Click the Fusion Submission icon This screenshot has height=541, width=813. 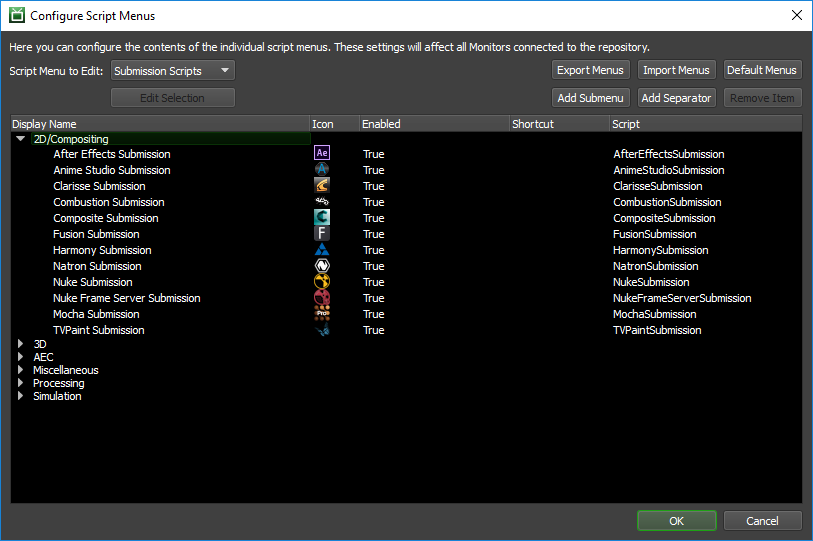(322, 234)
